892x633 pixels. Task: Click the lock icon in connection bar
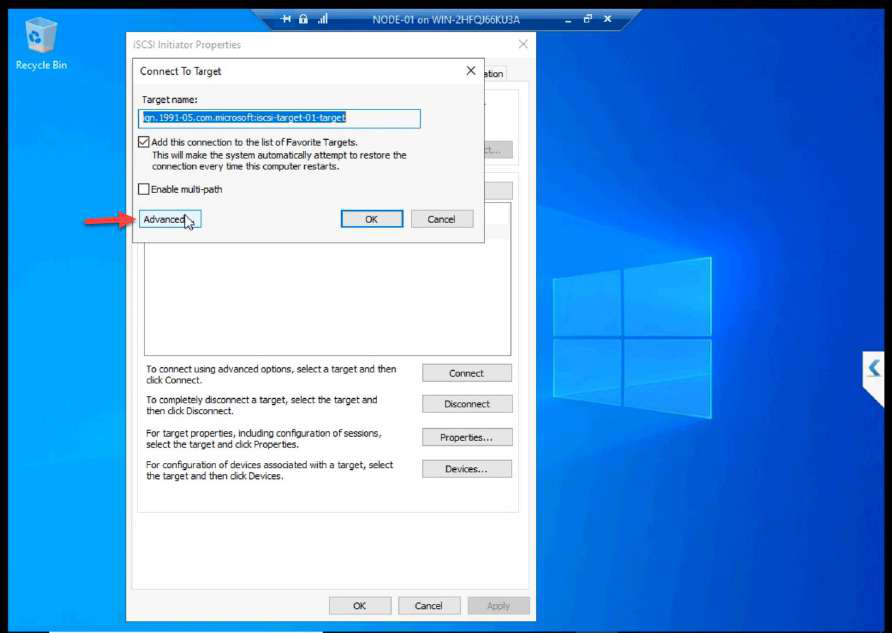(303, 19)
